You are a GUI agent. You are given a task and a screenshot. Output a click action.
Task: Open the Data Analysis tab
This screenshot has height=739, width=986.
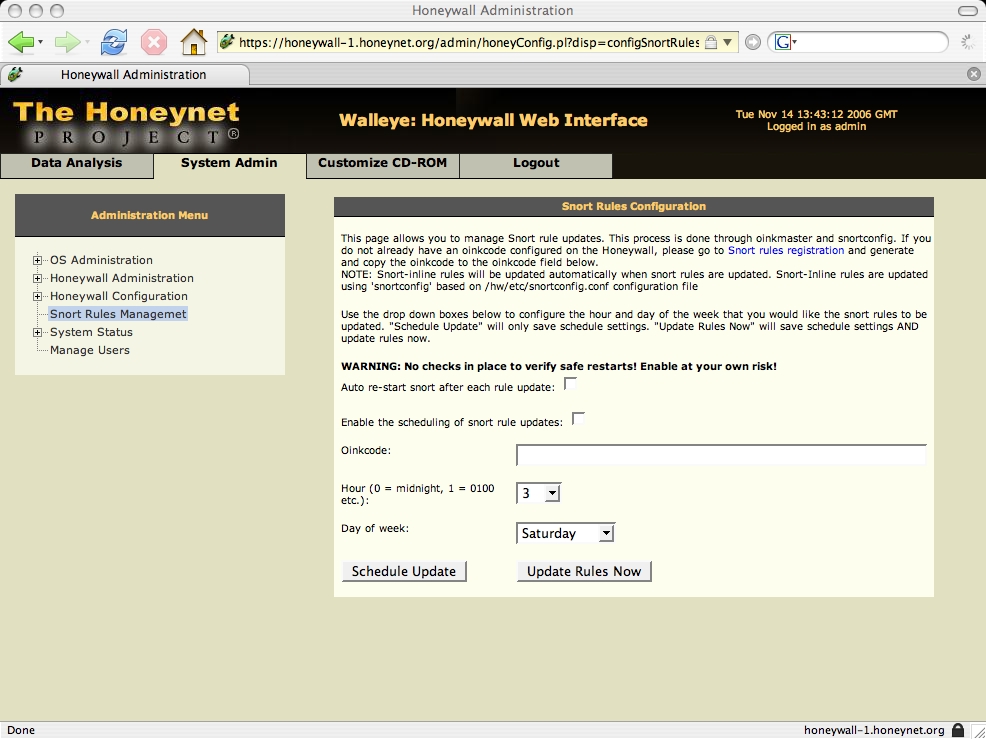(77, 164)
